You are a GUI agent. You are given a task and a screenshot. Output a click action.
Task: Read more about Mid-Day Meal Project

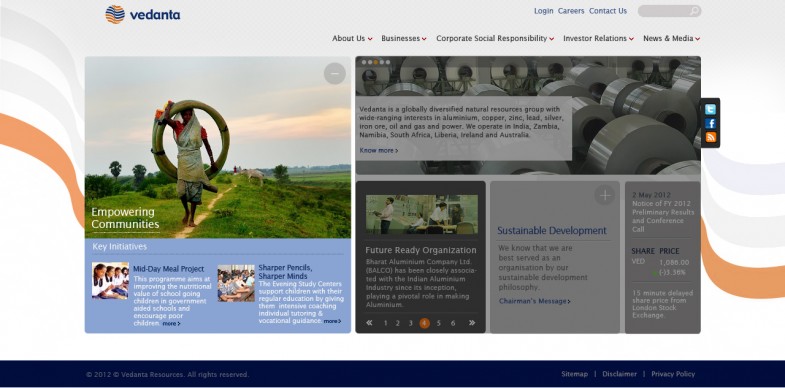pos(171,324)
